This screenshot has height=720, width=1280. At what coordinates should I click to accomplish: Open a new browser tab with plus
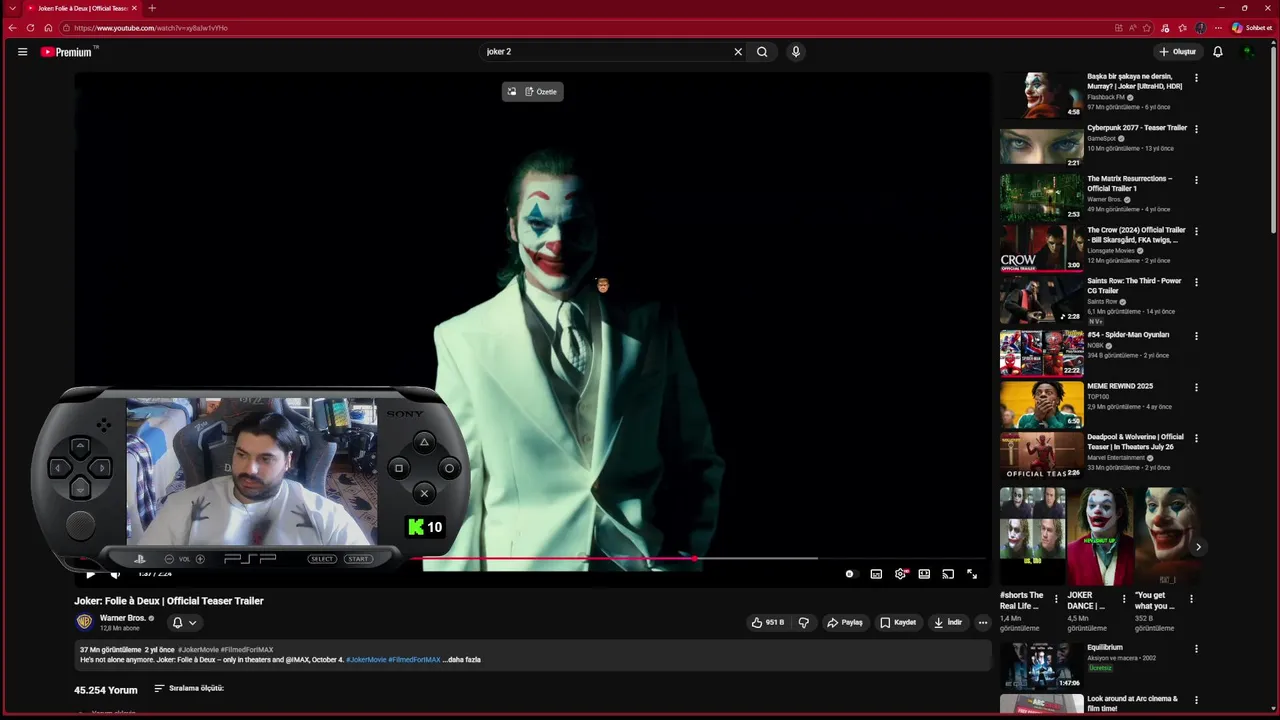(152, 8)
